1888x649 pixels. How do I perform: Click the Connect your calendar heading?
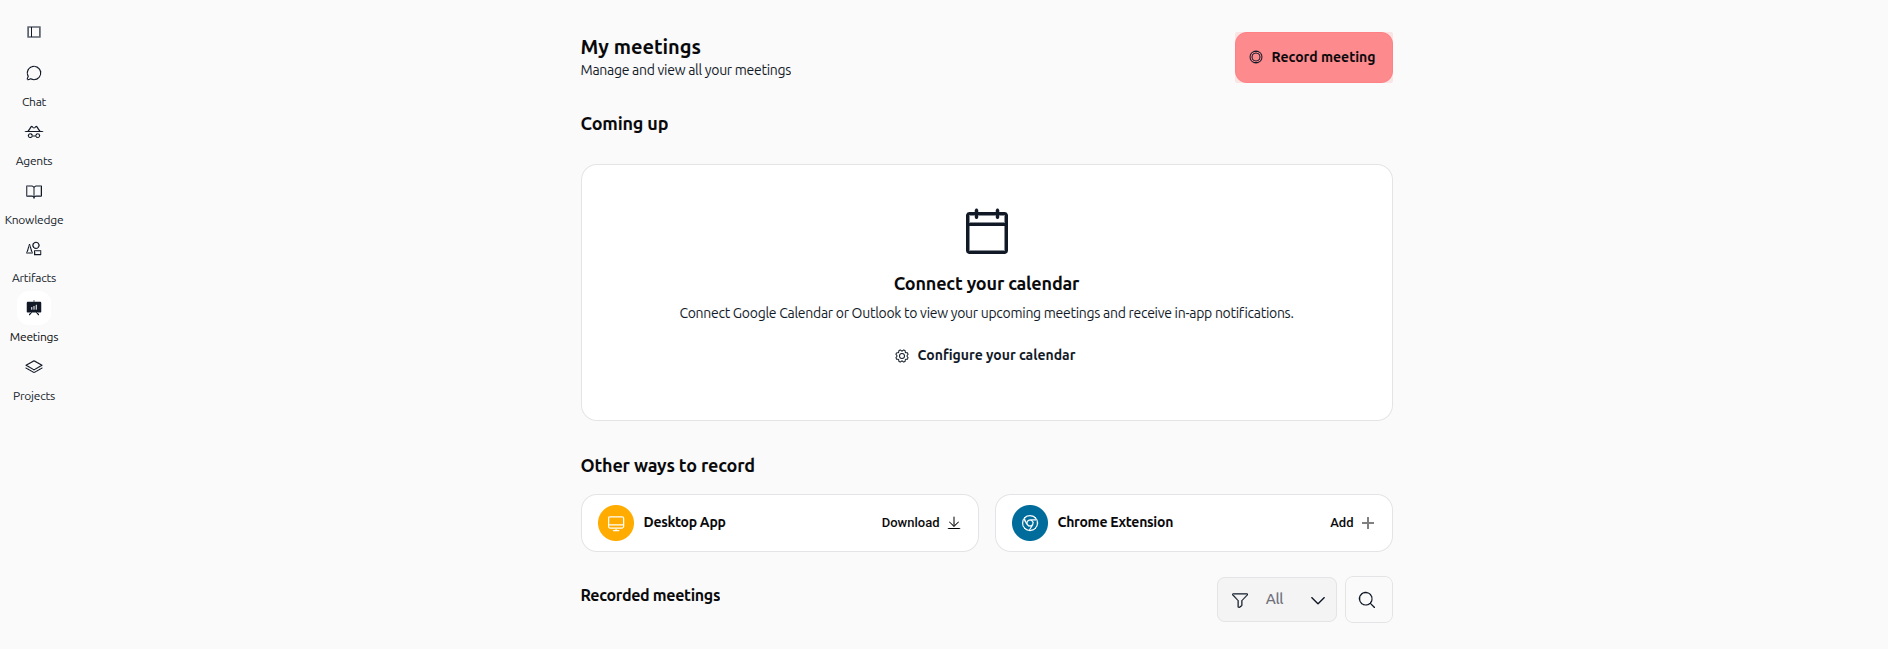[986, 284]
